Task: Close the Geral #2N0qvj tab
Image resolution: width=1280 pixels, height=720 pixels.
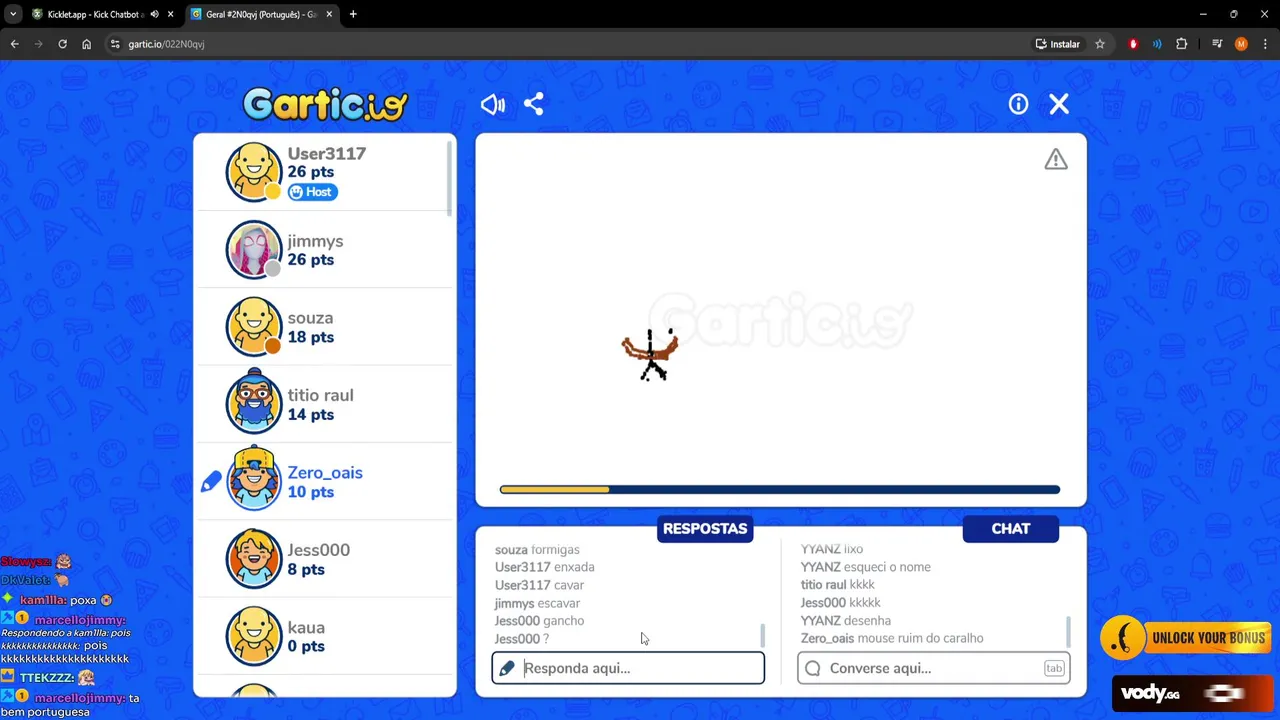Action: click(x=329, y=14)
